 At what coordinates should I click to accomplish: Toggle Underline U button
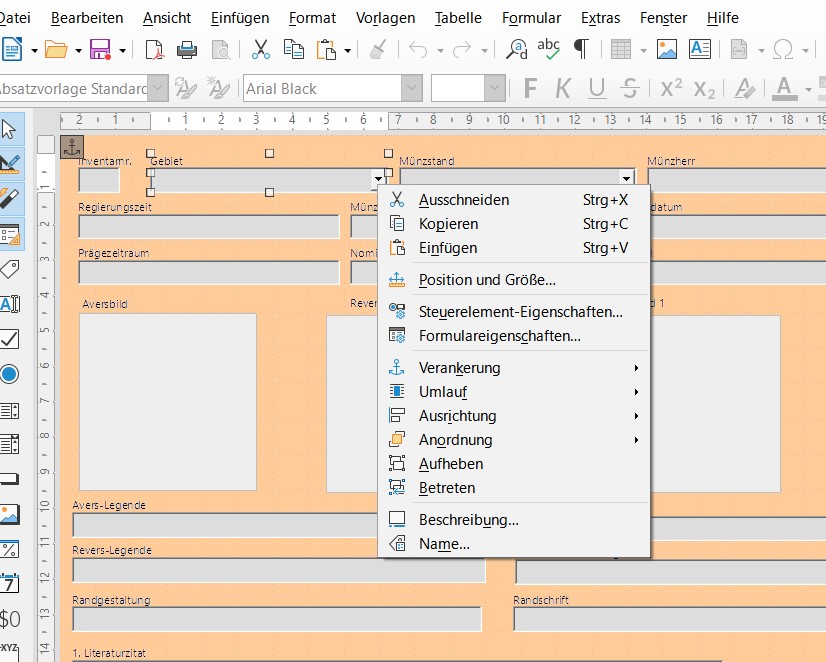(596, 88)
